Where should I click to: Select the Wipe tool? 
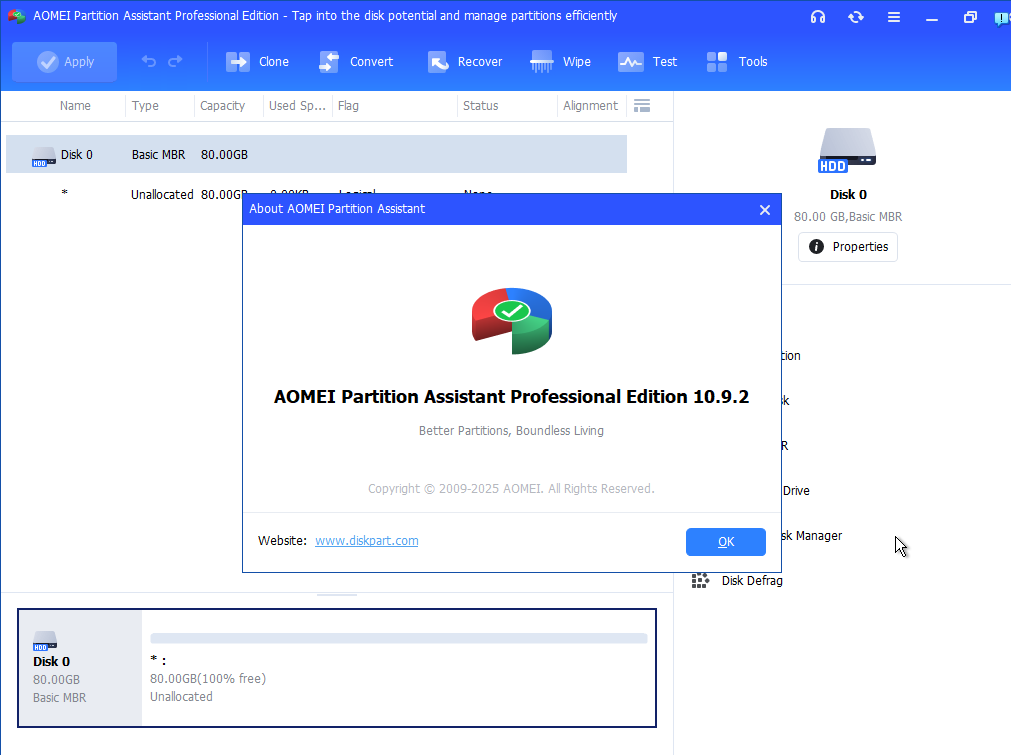(561, 62)
